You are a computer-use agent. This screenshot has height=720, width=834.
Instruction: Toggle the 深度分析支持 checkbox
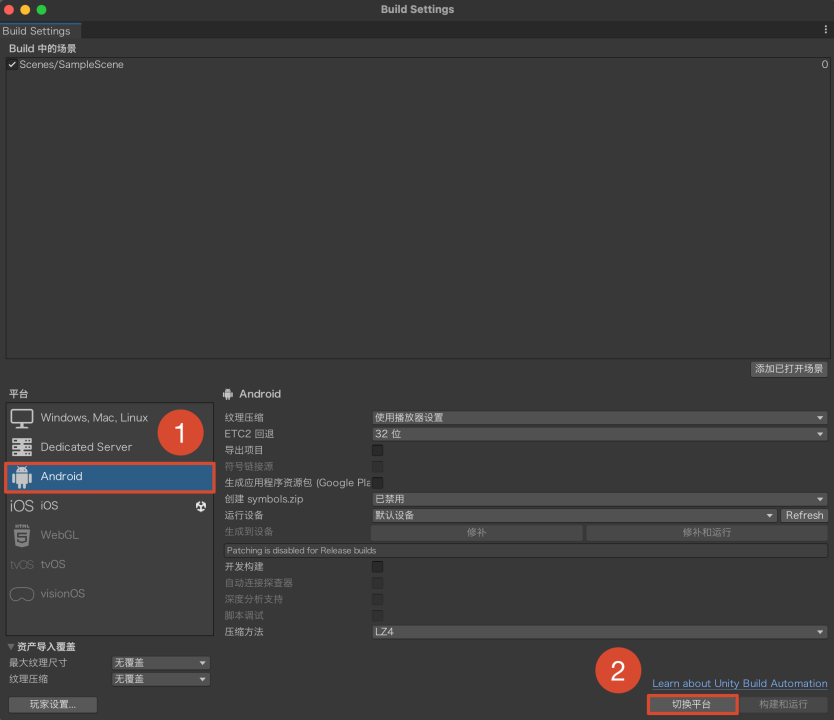(x=378, y=599)
